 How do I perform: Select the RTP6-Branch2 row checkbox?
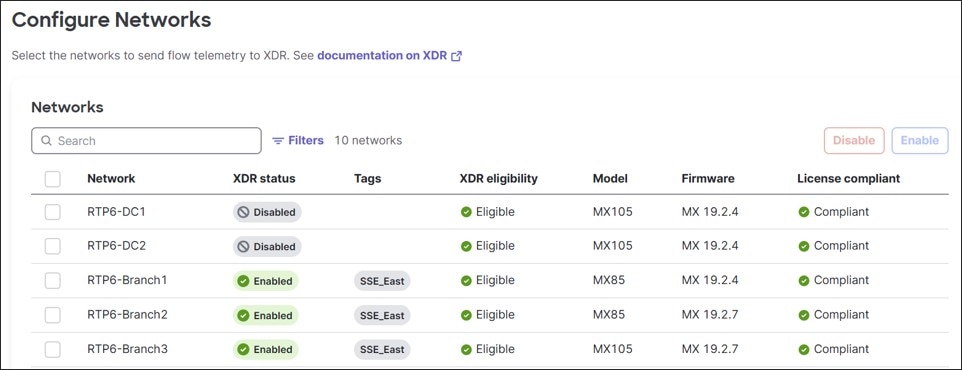point(53,315)
